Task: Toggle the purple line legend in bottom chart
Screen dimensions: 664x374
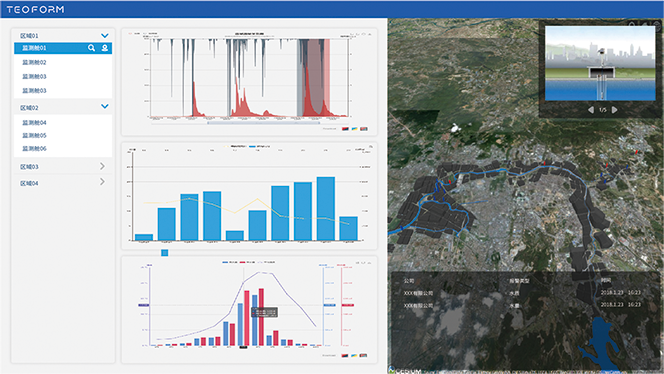Action: (266, 262)
